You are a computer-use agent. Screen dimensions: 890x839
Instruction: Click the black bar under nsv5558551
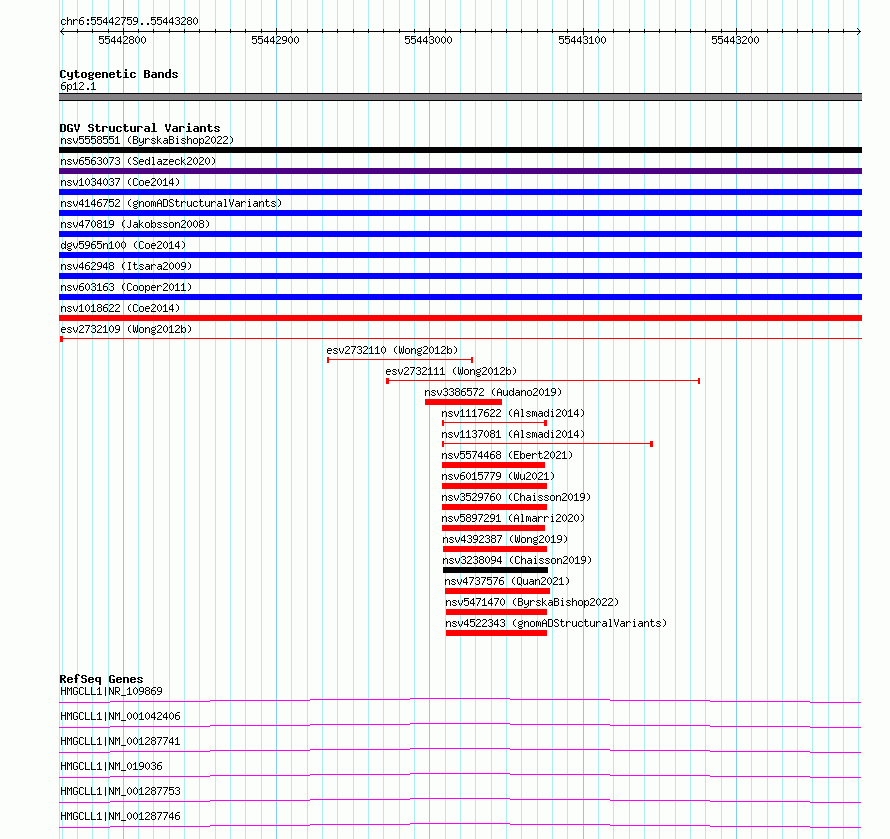coord(460,150)
